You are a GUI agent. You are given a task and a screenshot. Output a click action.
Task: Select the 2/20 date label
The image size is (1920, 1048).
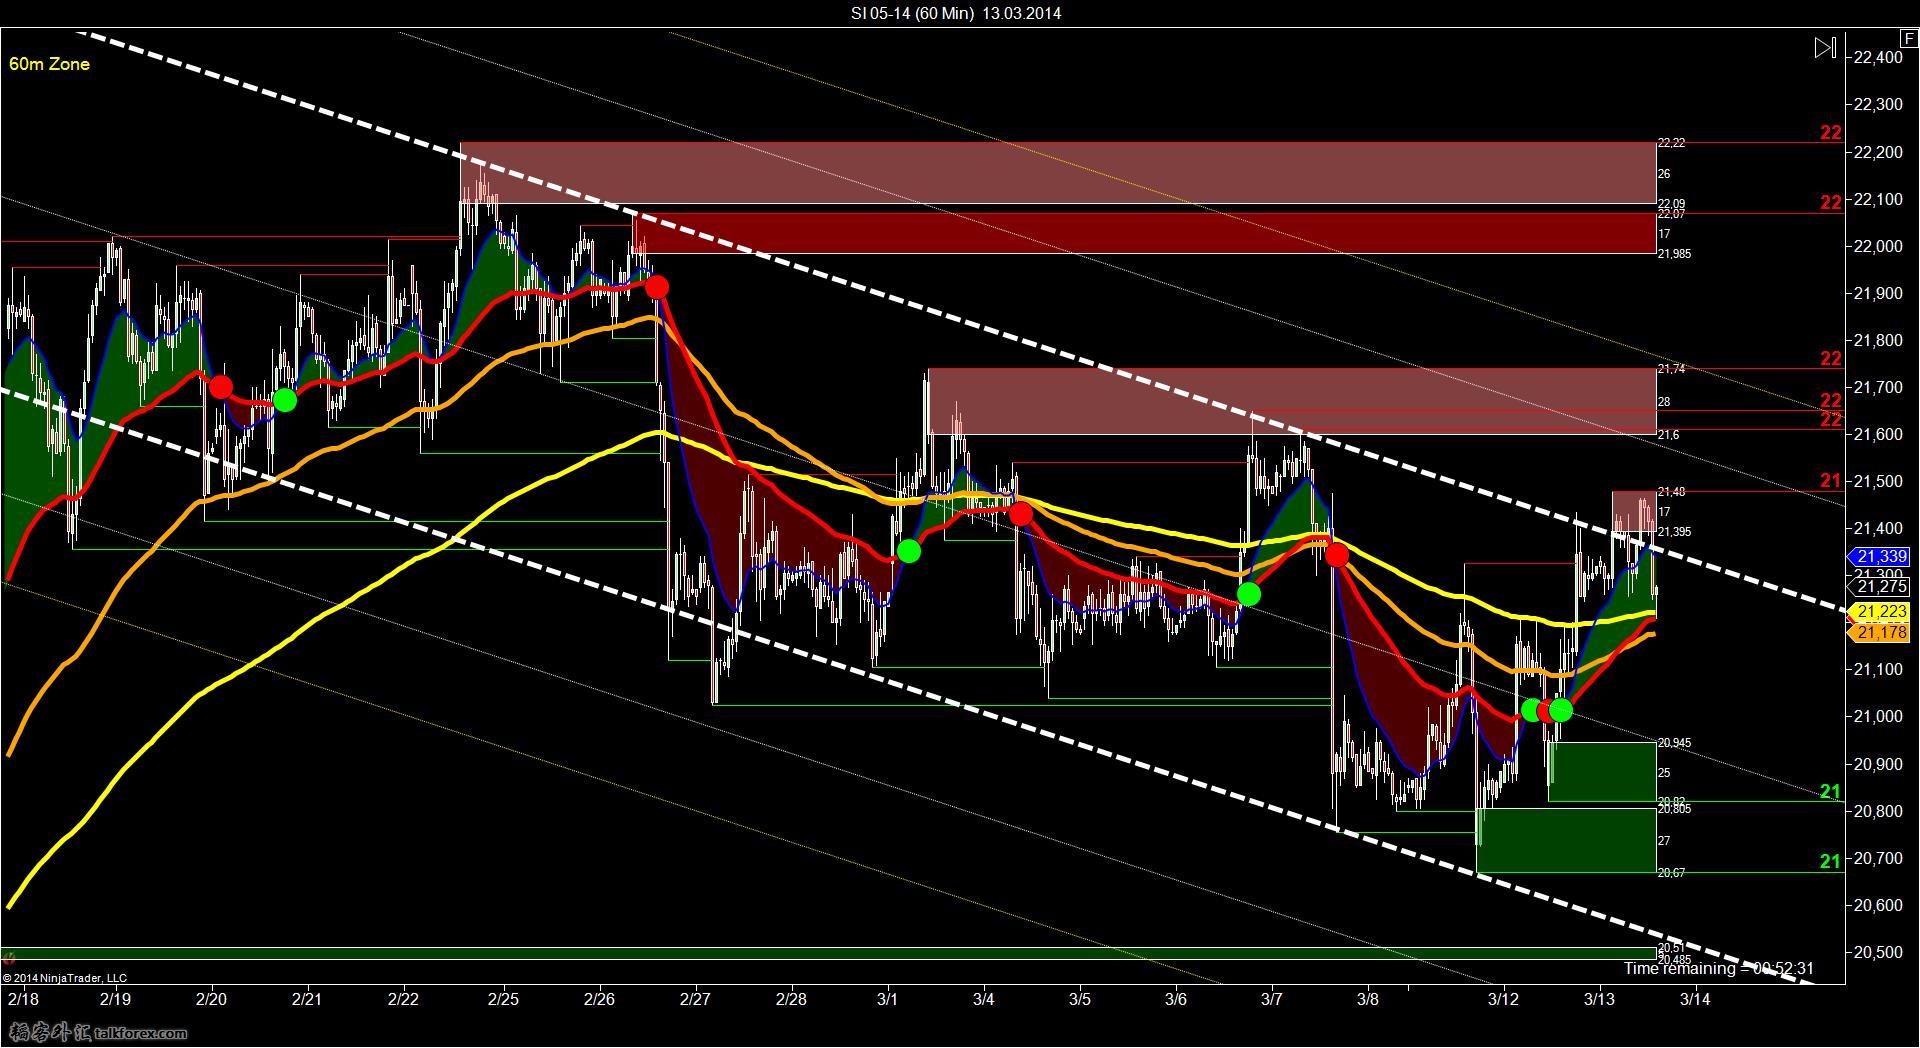211,999
